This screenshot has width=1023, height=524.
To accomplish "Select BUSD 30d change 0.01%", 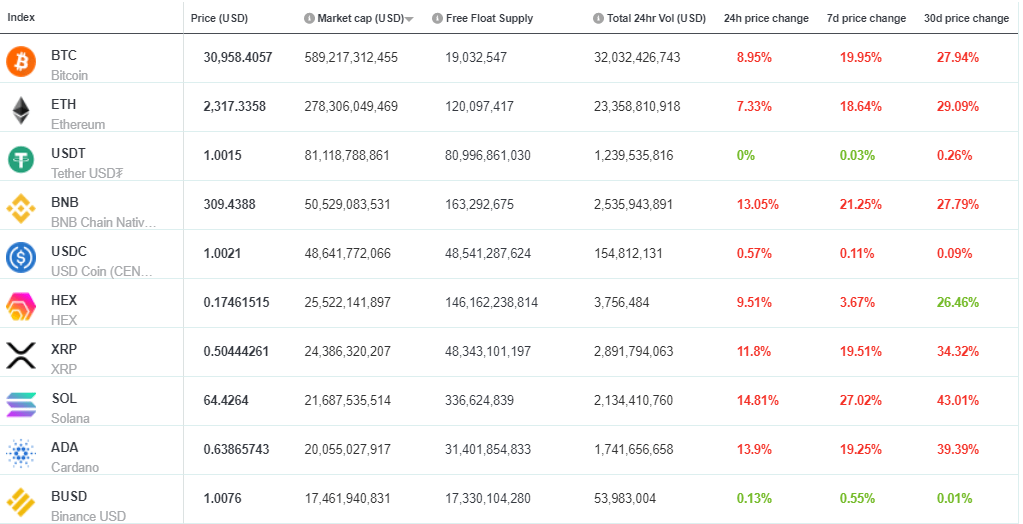I will 954,498.
